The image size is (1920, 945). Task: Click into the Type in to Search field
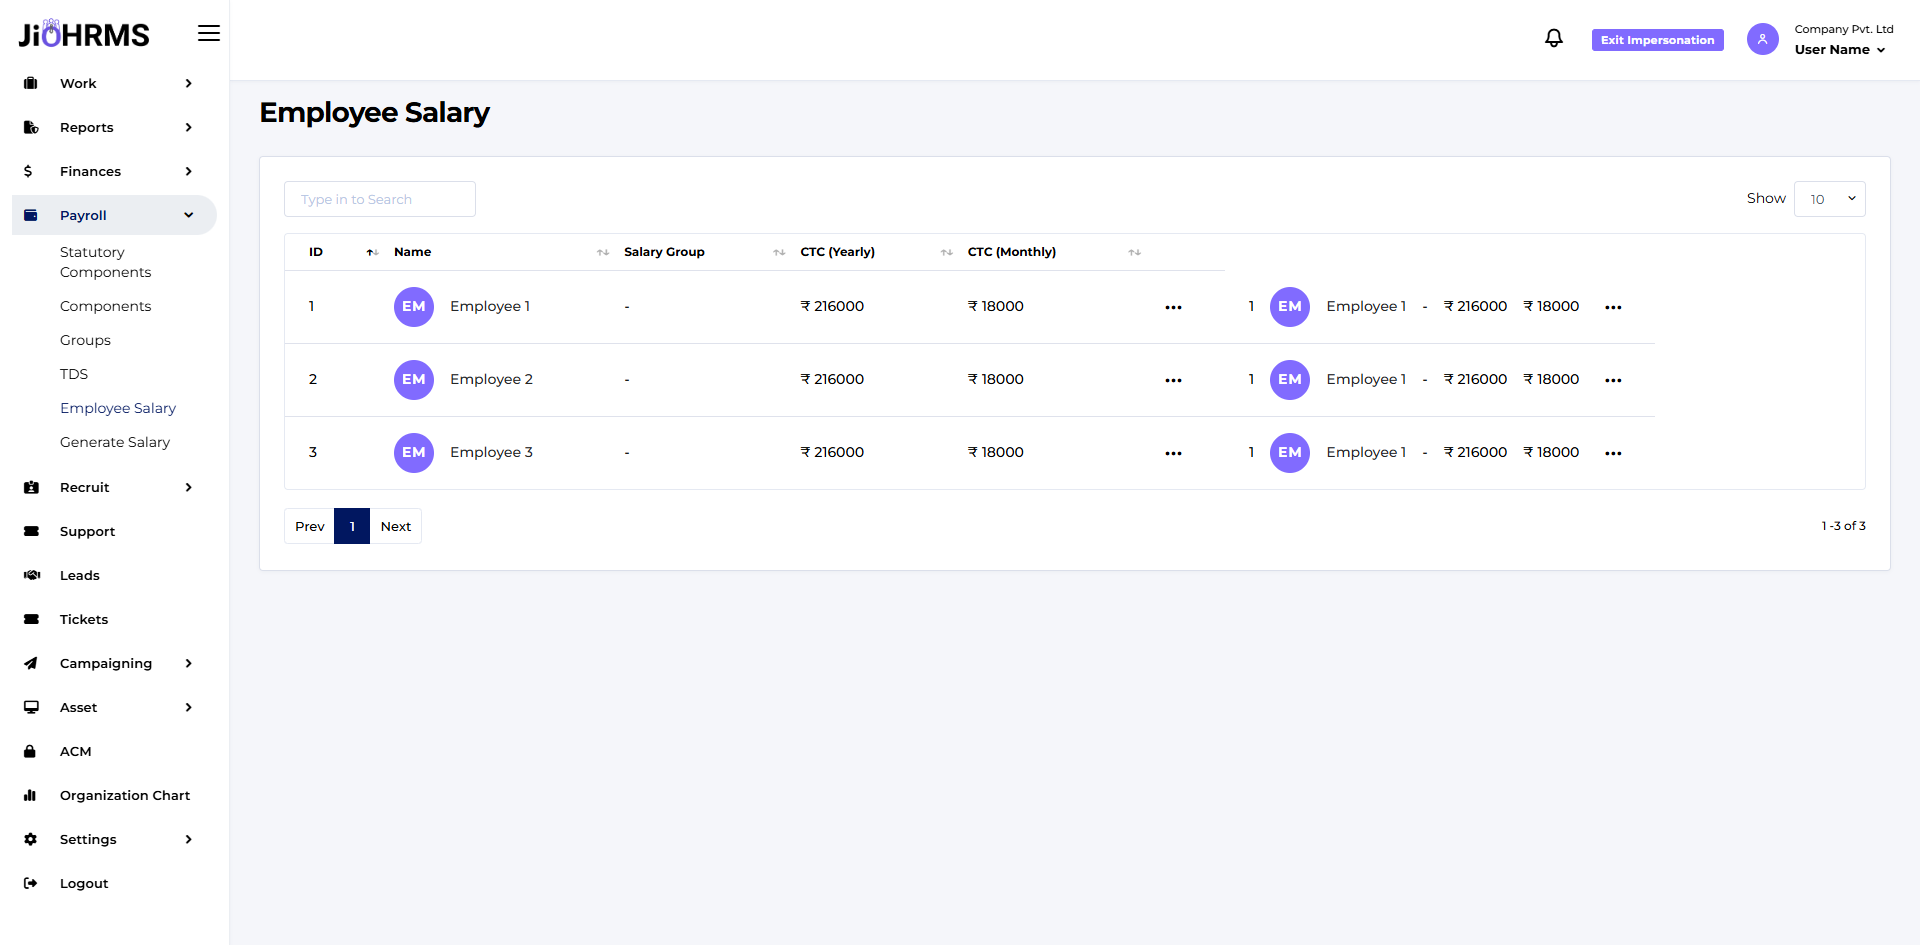pos(380,199)
